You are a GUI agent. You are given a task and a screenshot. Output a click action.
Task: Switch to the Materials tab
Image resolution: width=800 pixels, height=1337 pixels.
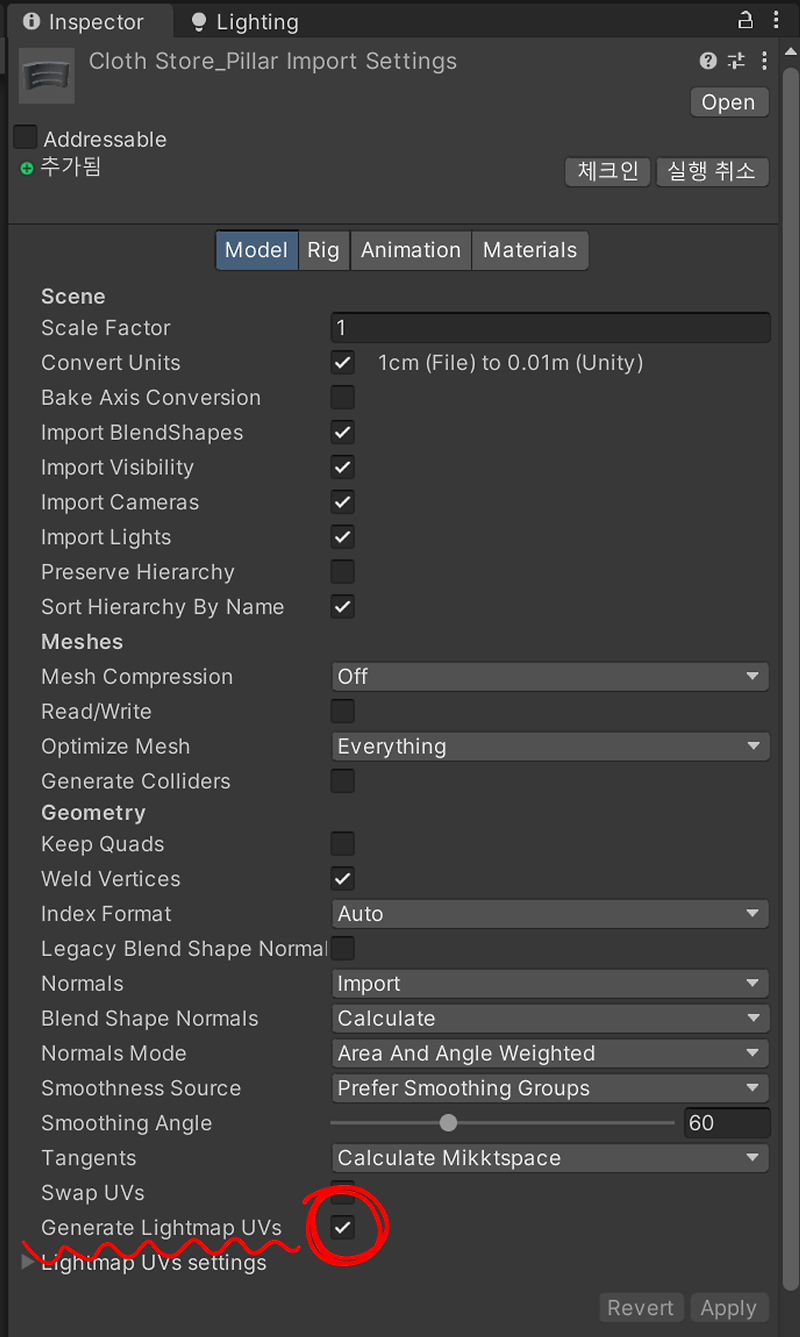pyautogui.click(x=530, y=250)
